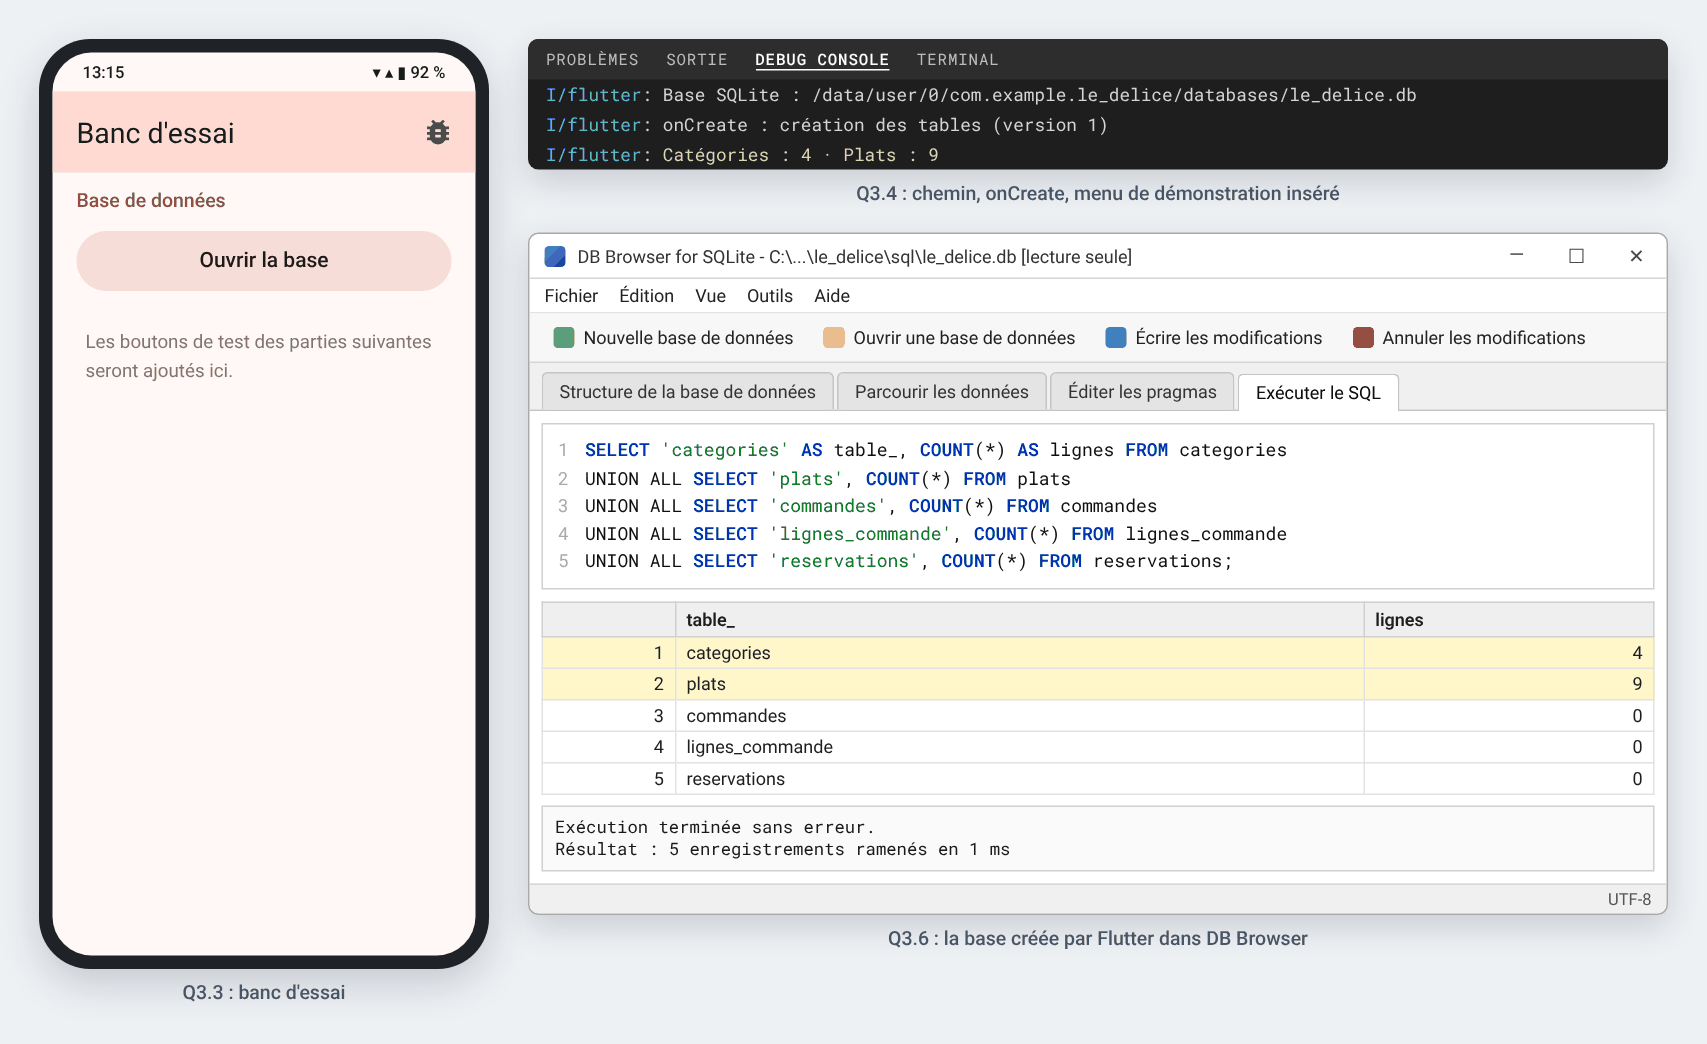Click inside the SQL editor first line

point(936,450)
